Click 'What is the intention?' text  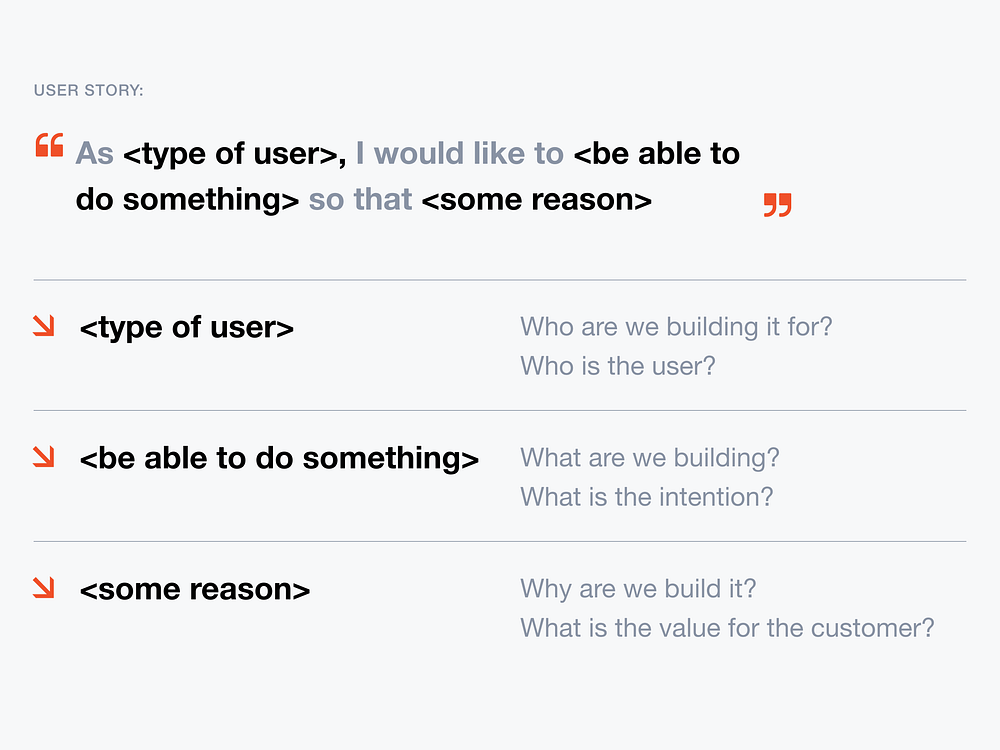[x=647, y=497]
